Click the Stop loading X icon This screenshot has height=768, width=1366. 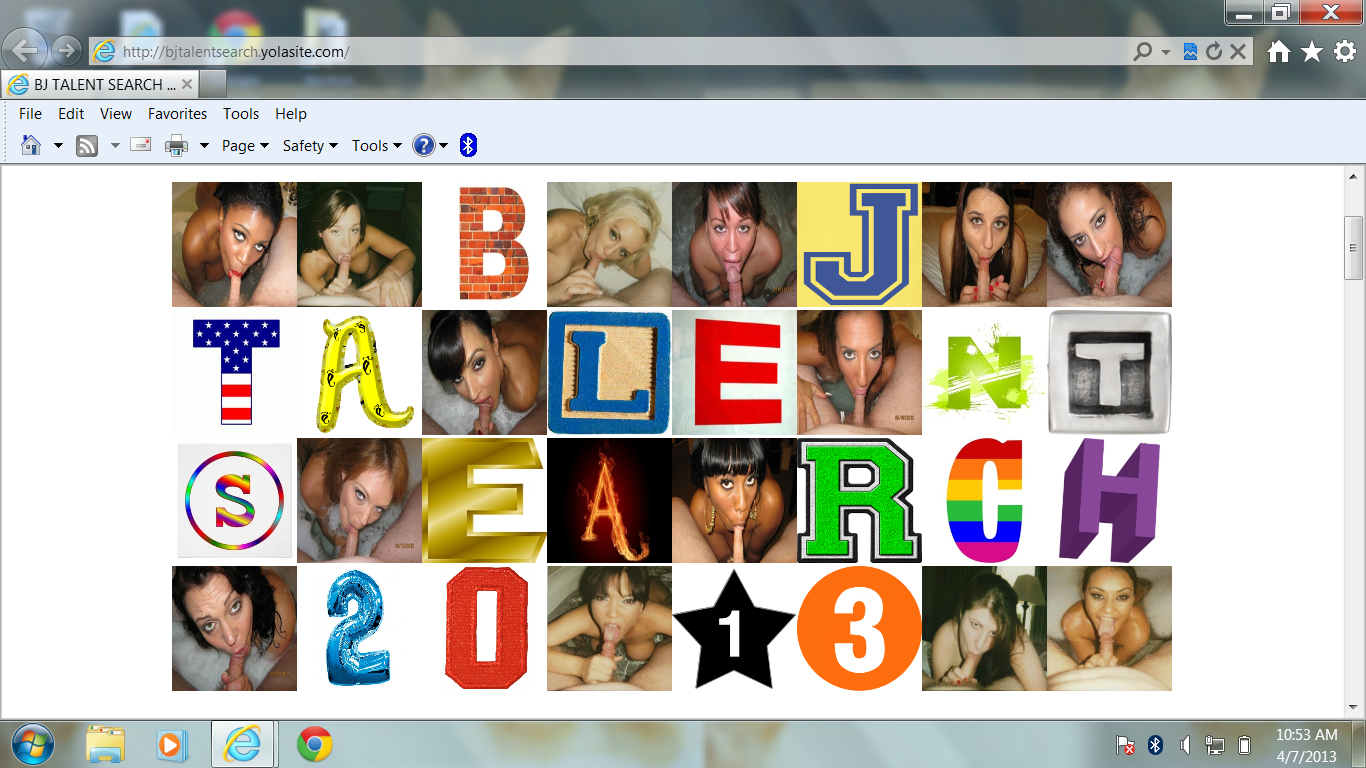1238,52
